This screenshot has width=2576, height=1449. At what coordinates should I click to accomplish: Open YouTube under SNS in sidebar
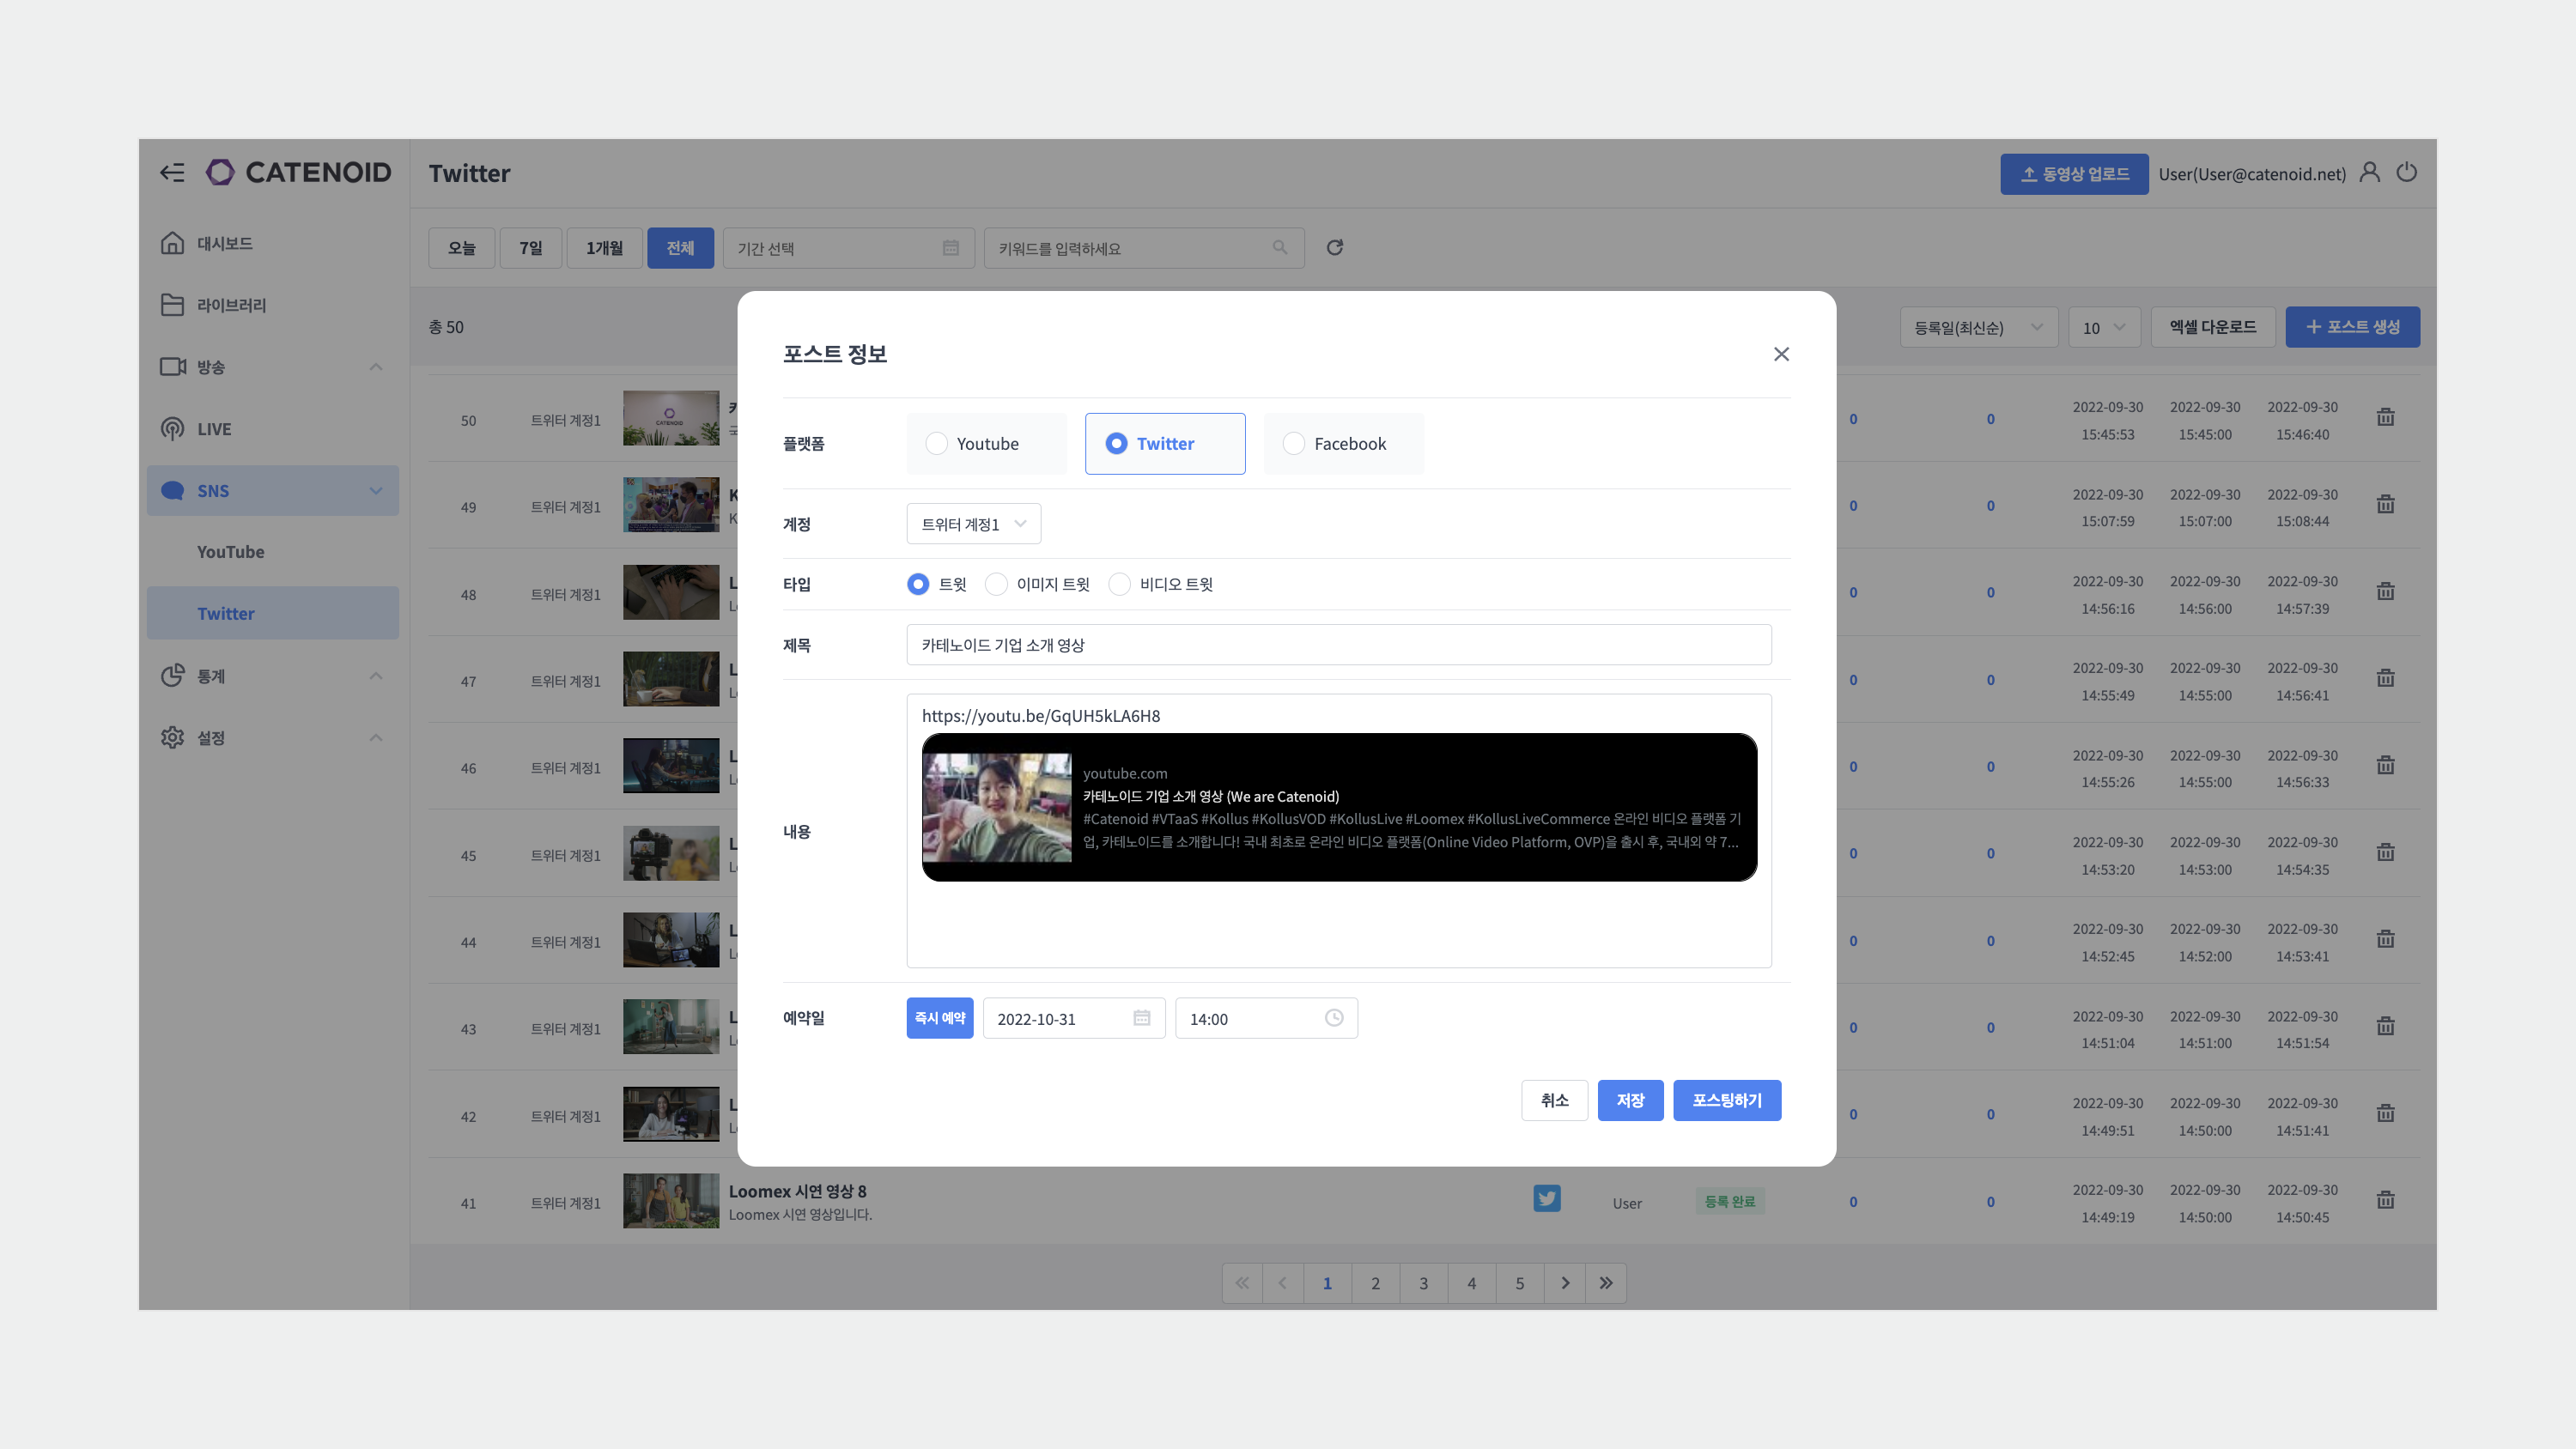[x=231, y=552]
